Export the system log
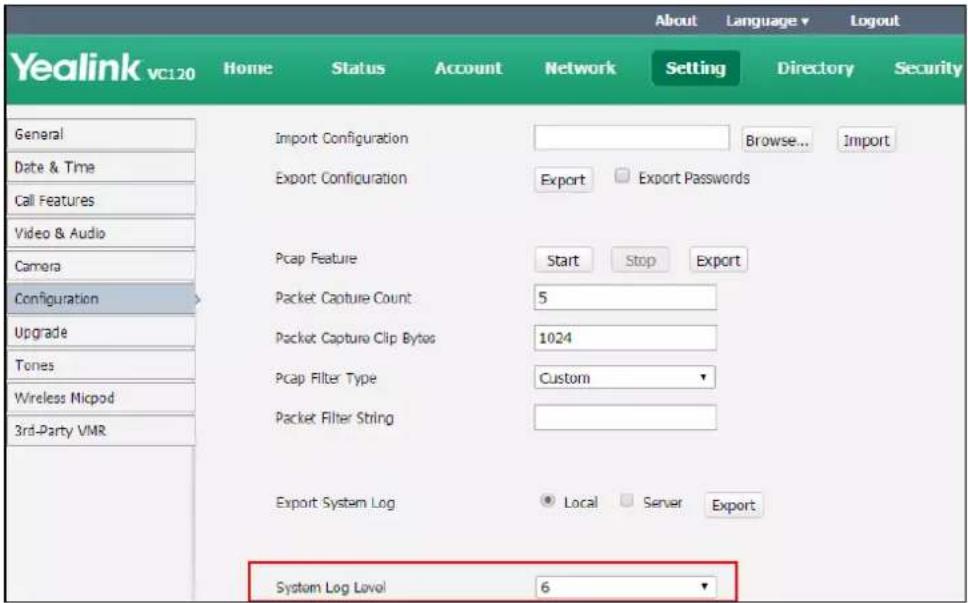Viewport: 968px width, 603px height. click(733, 505)
